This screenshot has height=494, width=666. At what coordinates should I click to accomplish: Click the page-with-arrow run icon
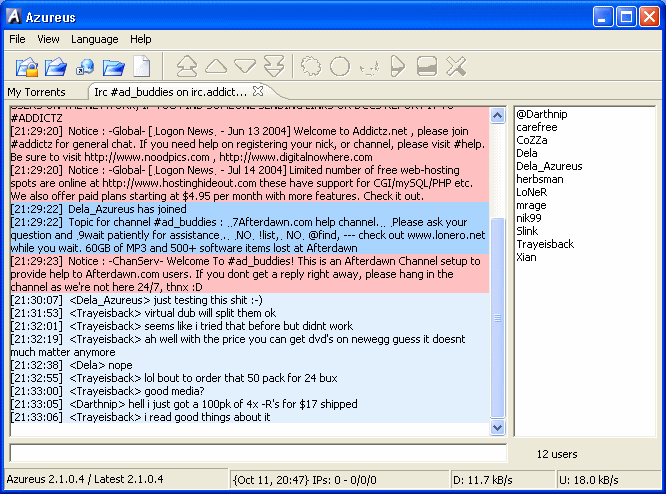[398, 66]
